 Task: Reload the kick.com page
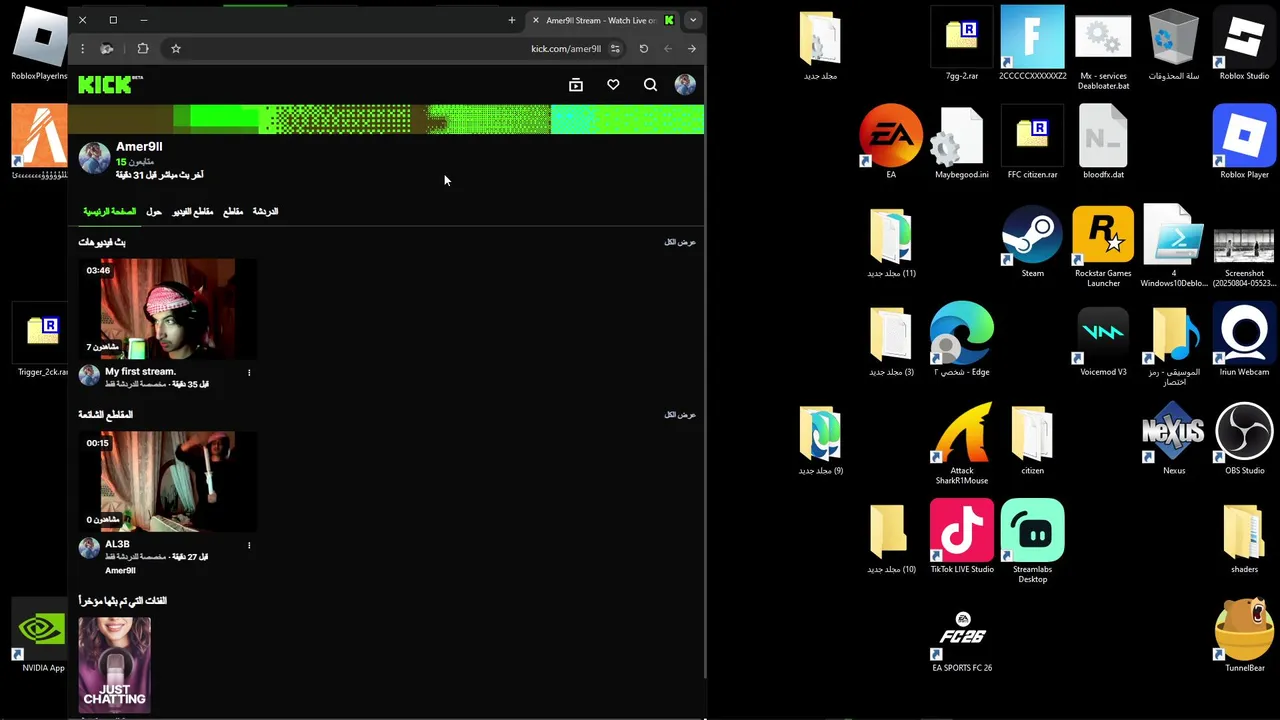point(644,48)
